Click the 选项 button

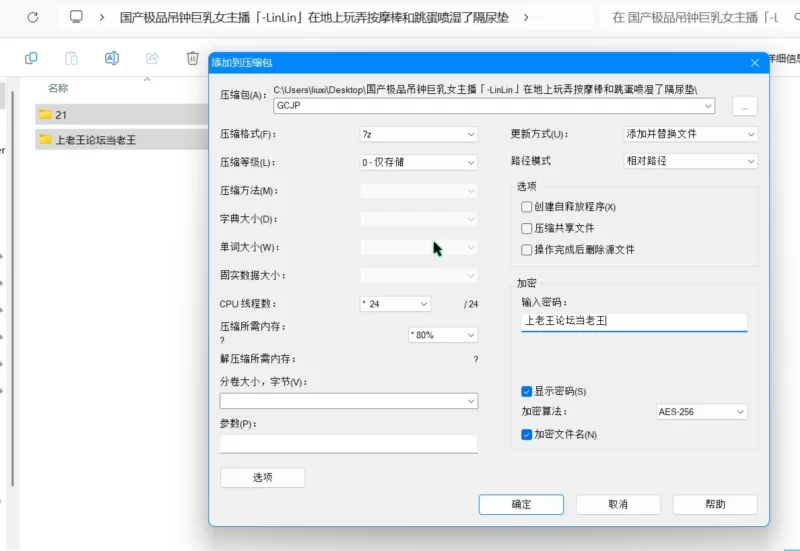pos(262,478)
